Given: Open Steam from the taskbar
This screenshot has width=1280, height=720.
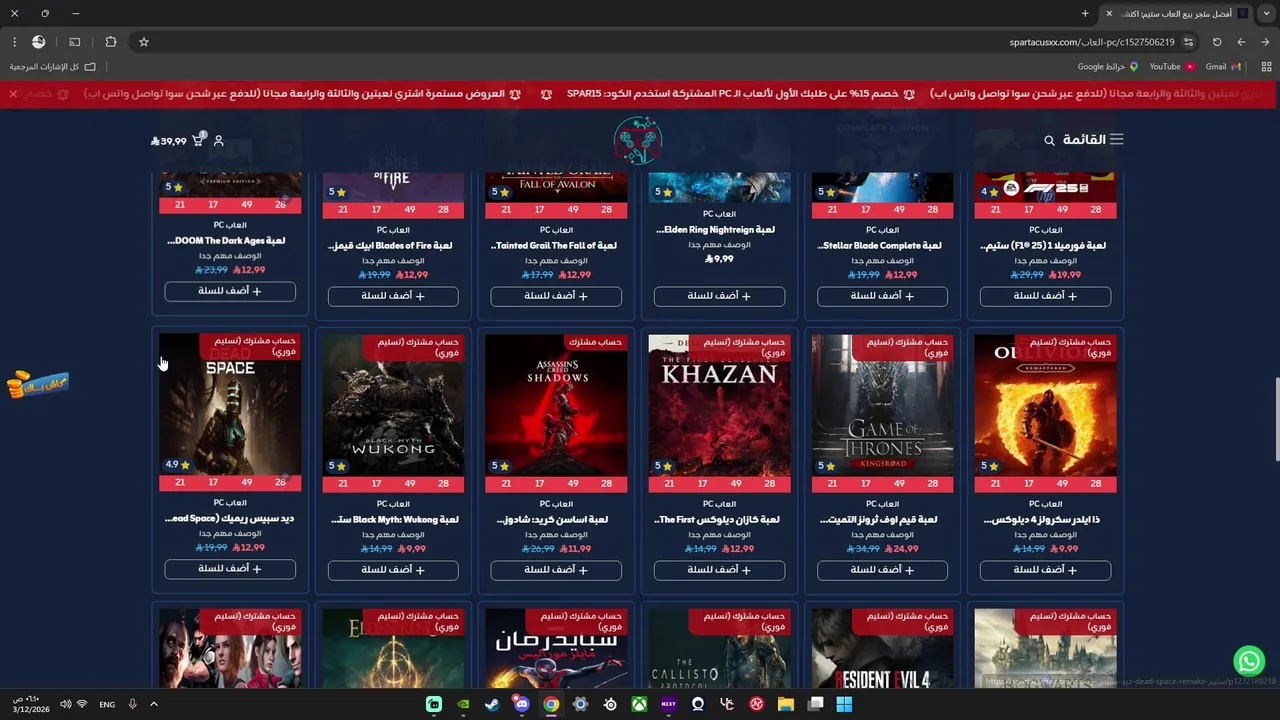Looking at the screenshot, I should (492, 704).
